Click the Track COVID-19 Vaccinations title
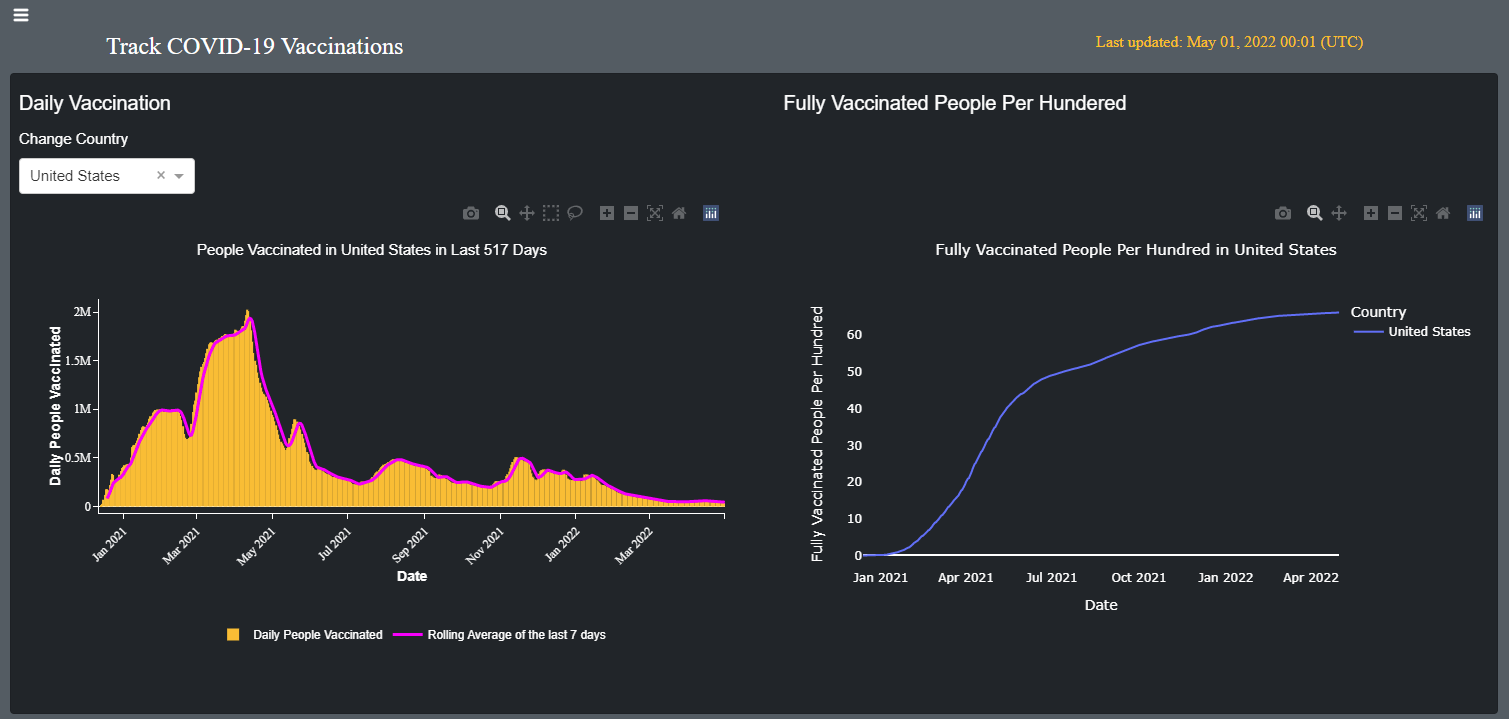The height and width of the screenshot is (719, 1509). coord(254,46)
